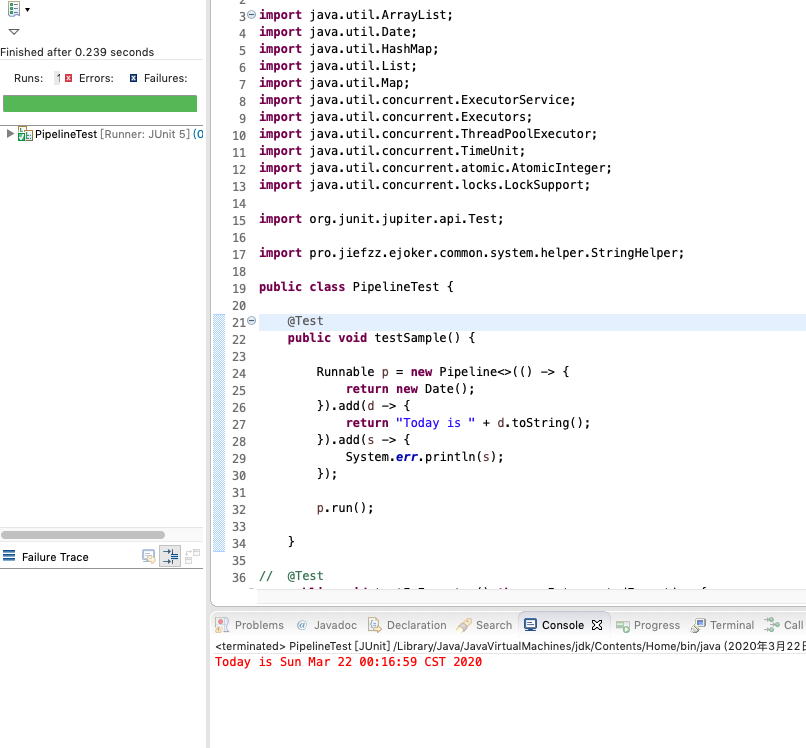Click the red Errors icon
The image size is (806, 748).
click(x=68, y=78)
